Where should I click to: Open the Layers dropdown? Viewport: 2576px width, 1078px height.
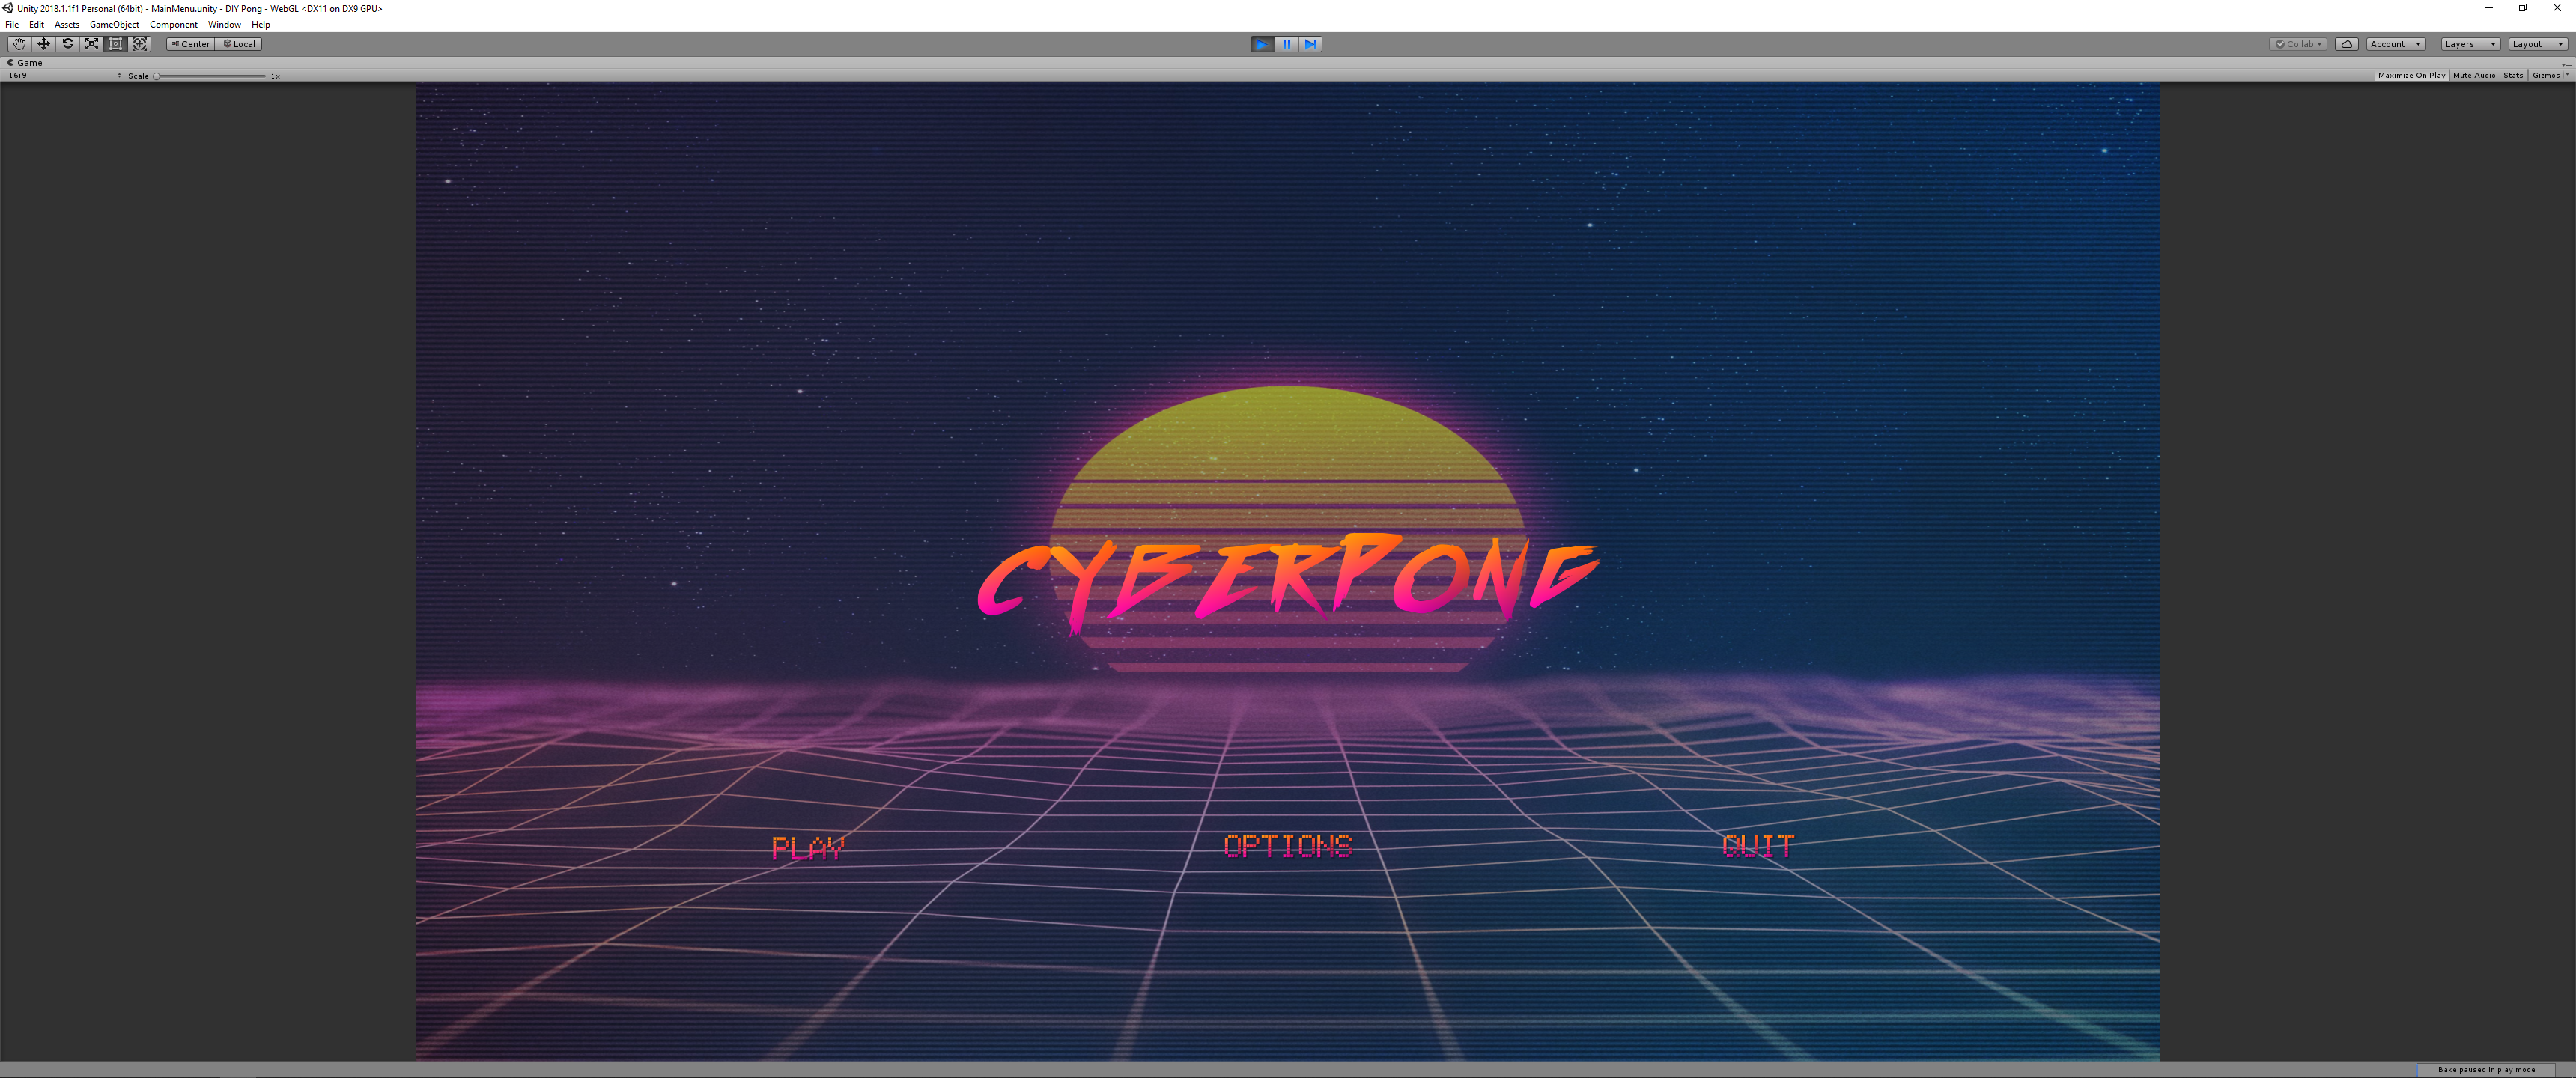pos(2470,44)
